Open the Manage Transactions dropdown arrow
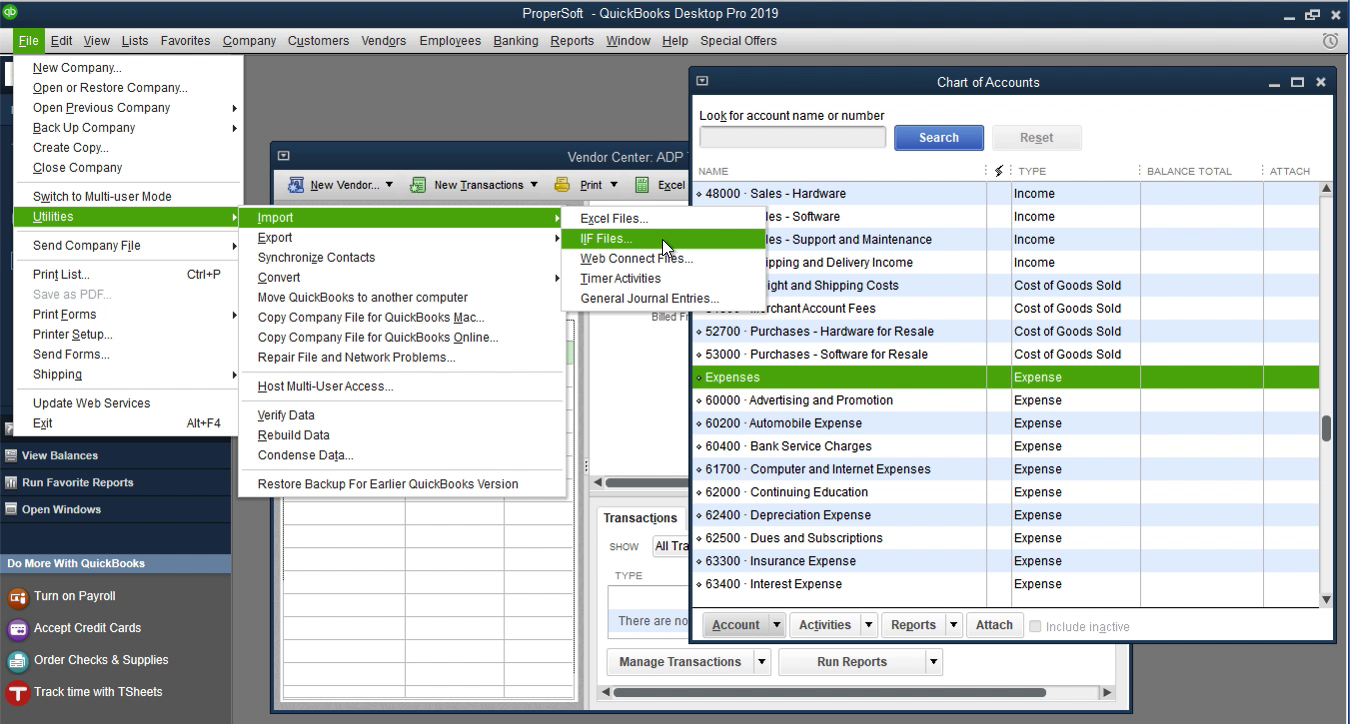The width and height of the screenshot is (1350, 724). point(762,662)
